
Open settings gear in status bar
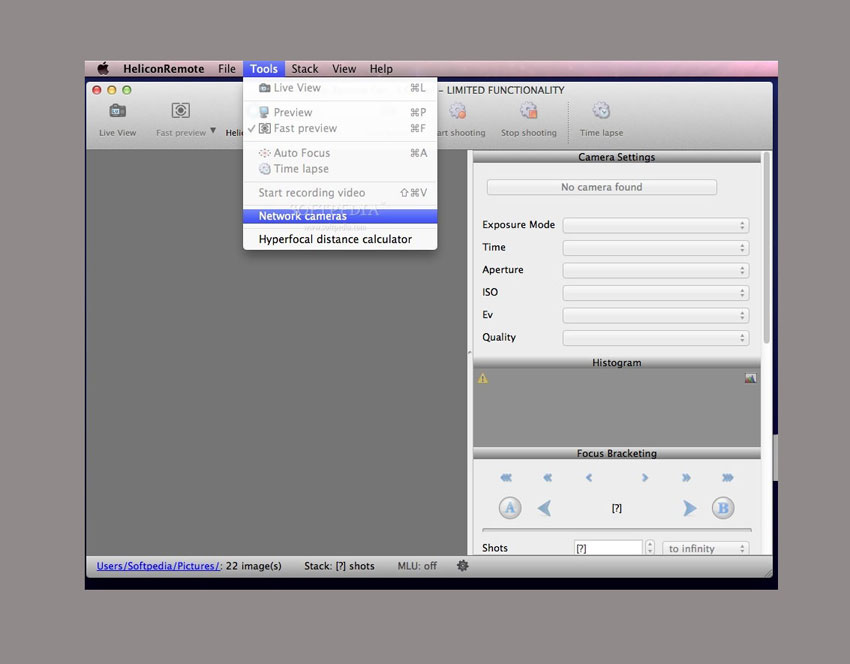462,566
